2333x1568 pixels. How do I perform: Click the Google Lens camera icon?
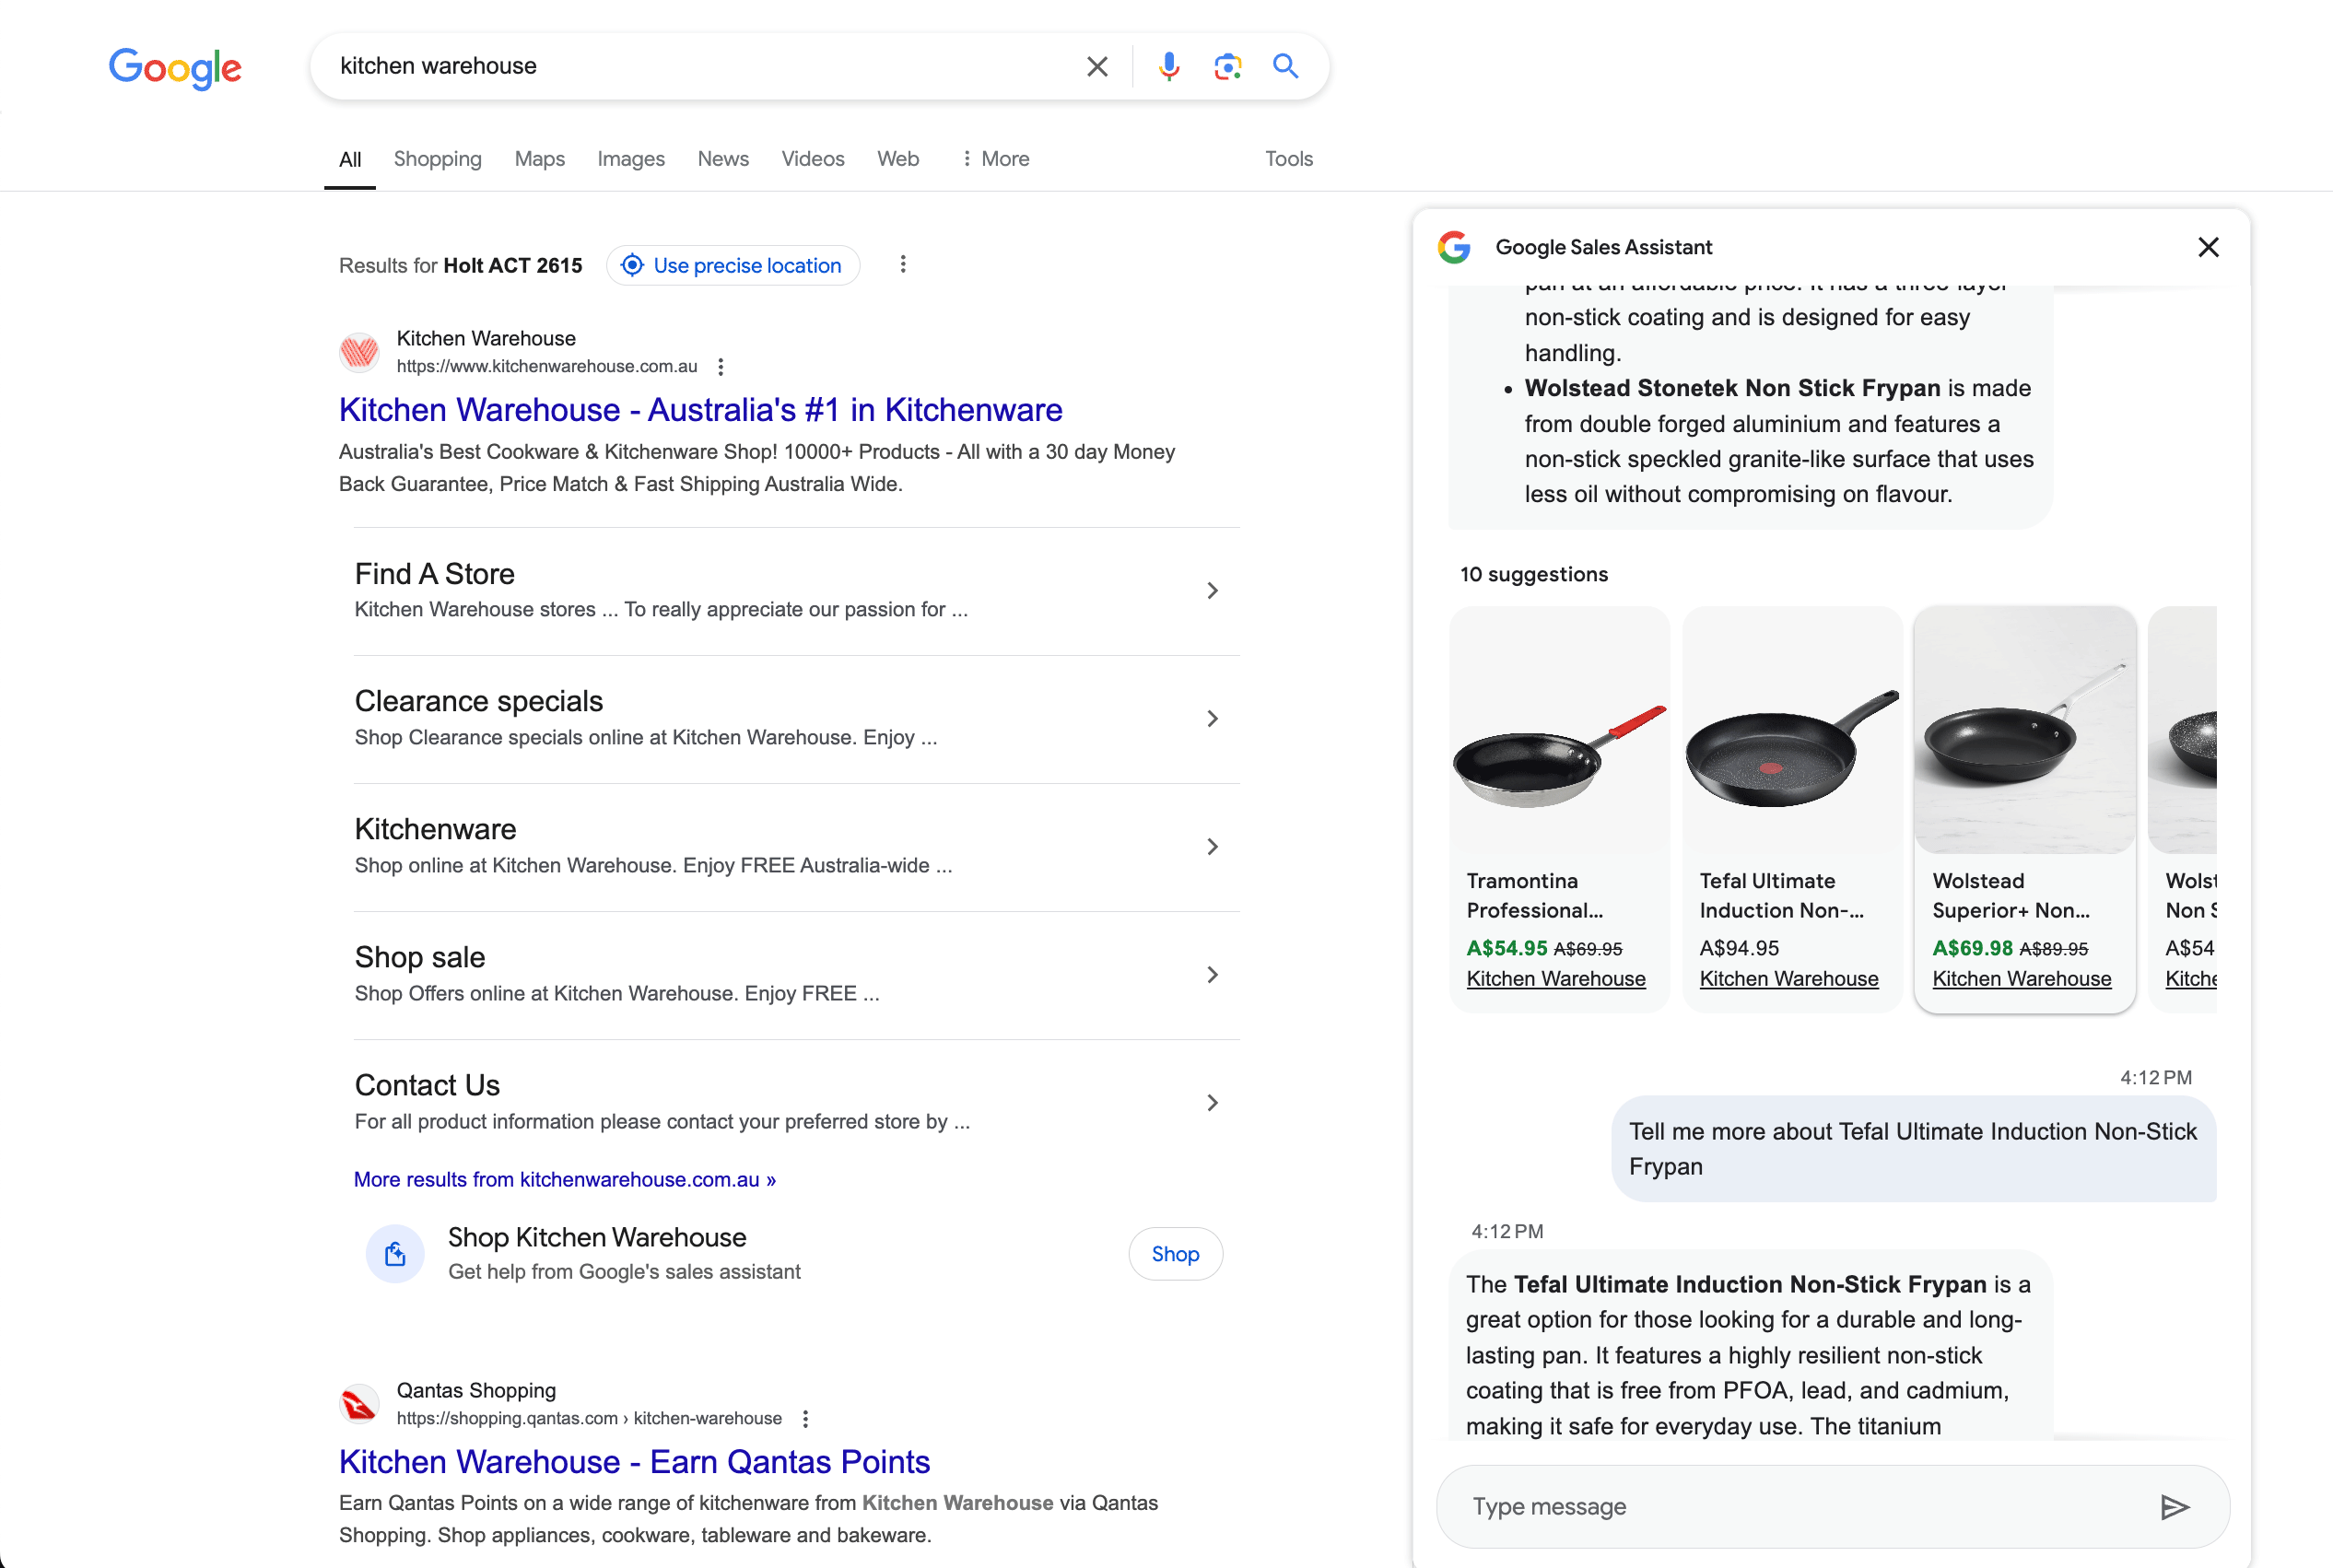point(1225,66)
